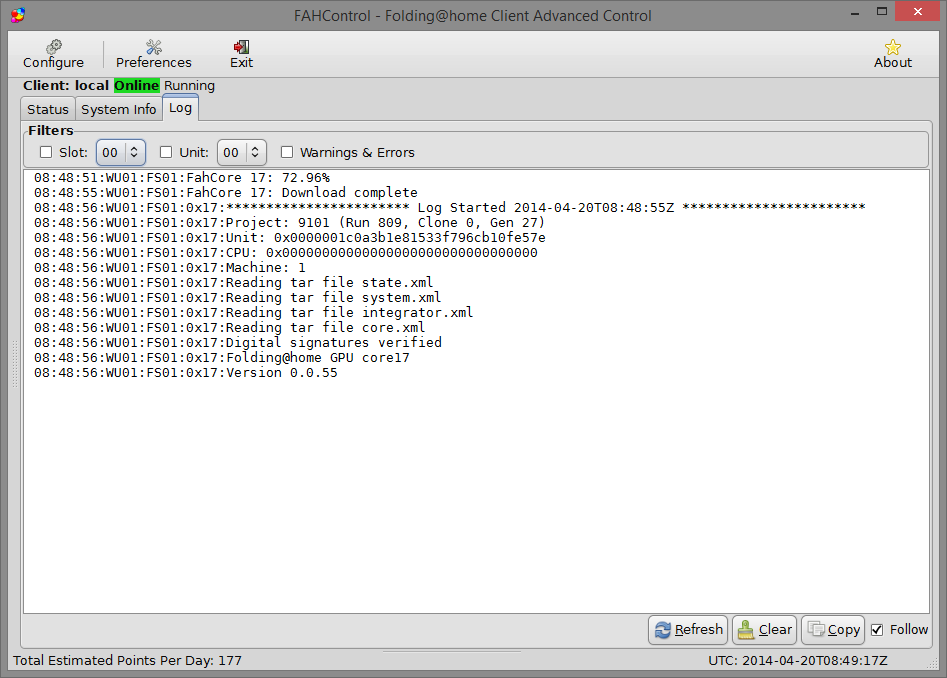Click the Refresh button label
The height and width of the screenshot is (678, 947).
699,630
